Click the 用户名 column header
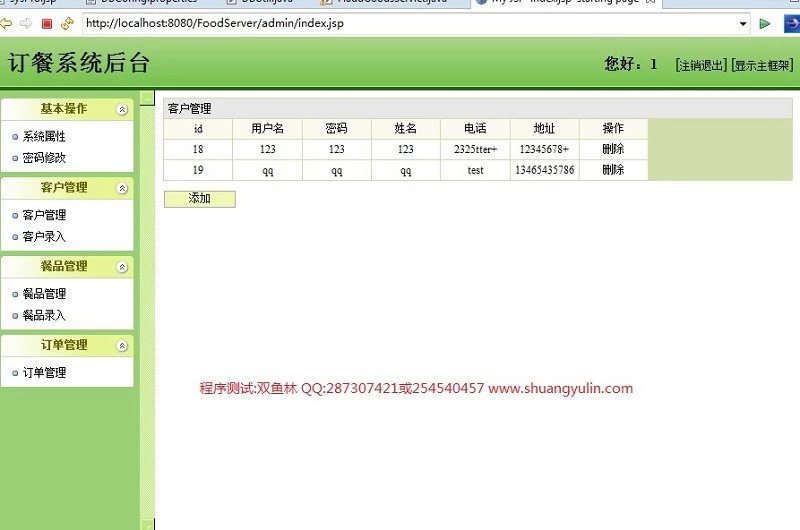 point(267,129)
